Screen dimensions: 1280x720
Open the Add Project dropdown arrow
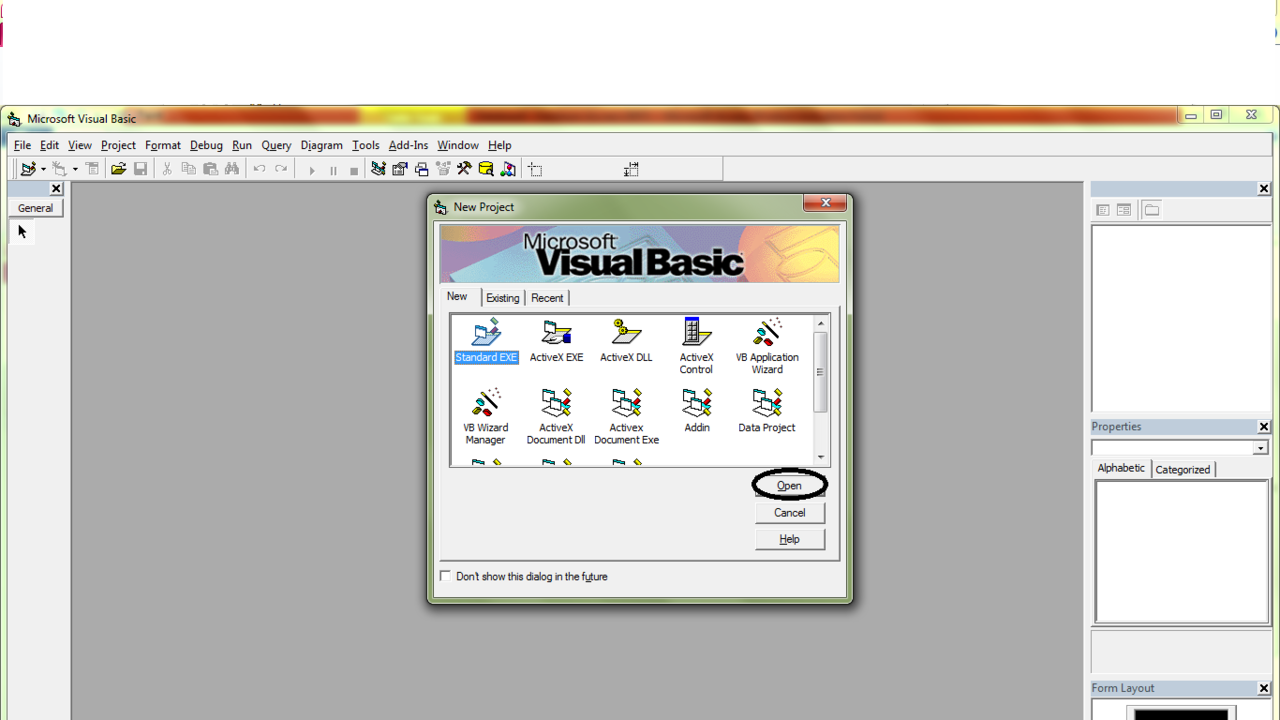point(43,170)
